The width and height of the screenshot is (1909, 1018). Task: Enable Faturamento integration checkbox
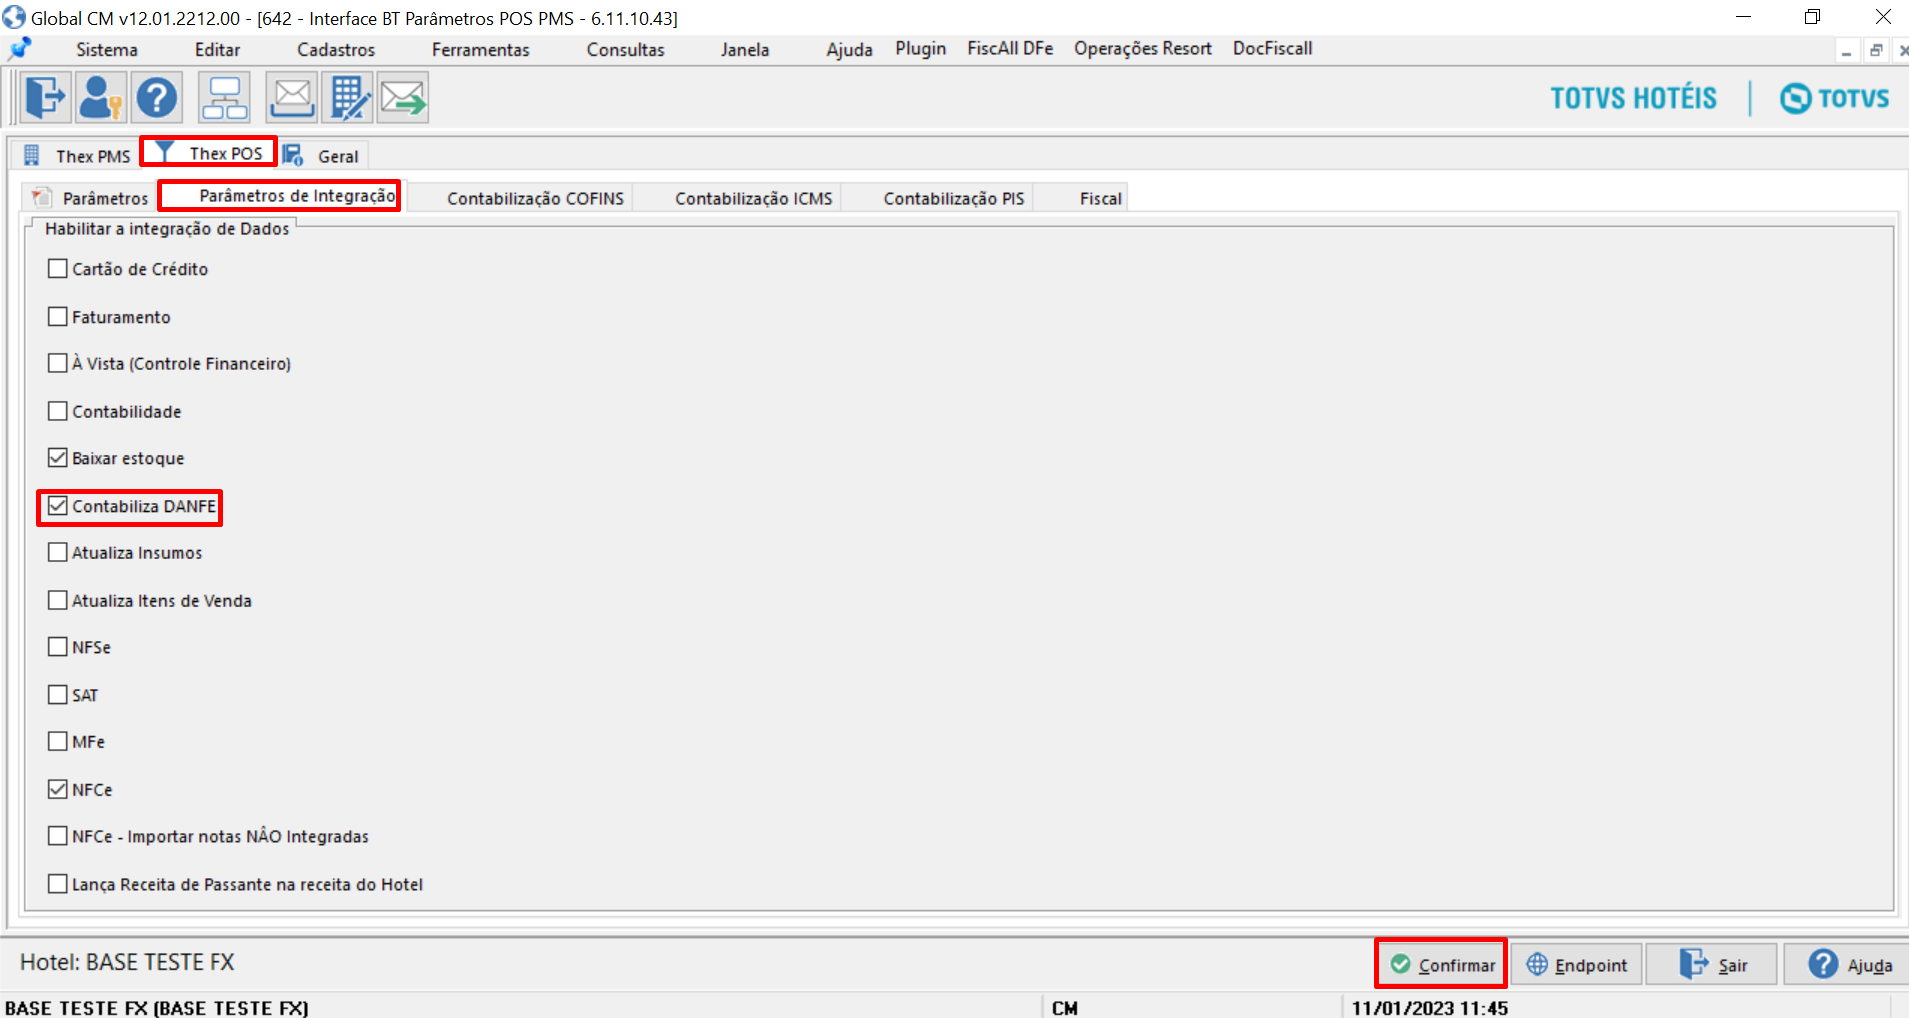pos(58,316)
